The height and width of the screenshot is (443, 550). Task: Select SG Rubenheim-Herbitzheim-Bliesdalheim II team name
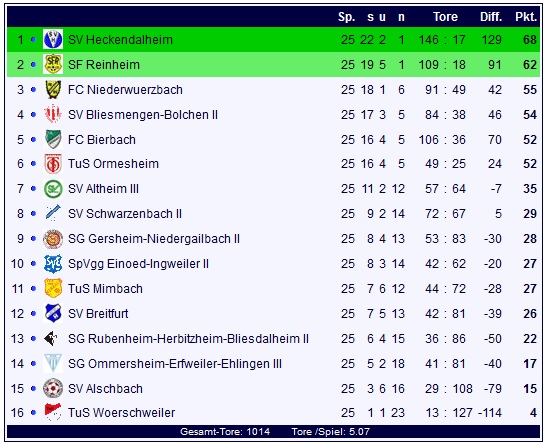(x=188, y=339)
